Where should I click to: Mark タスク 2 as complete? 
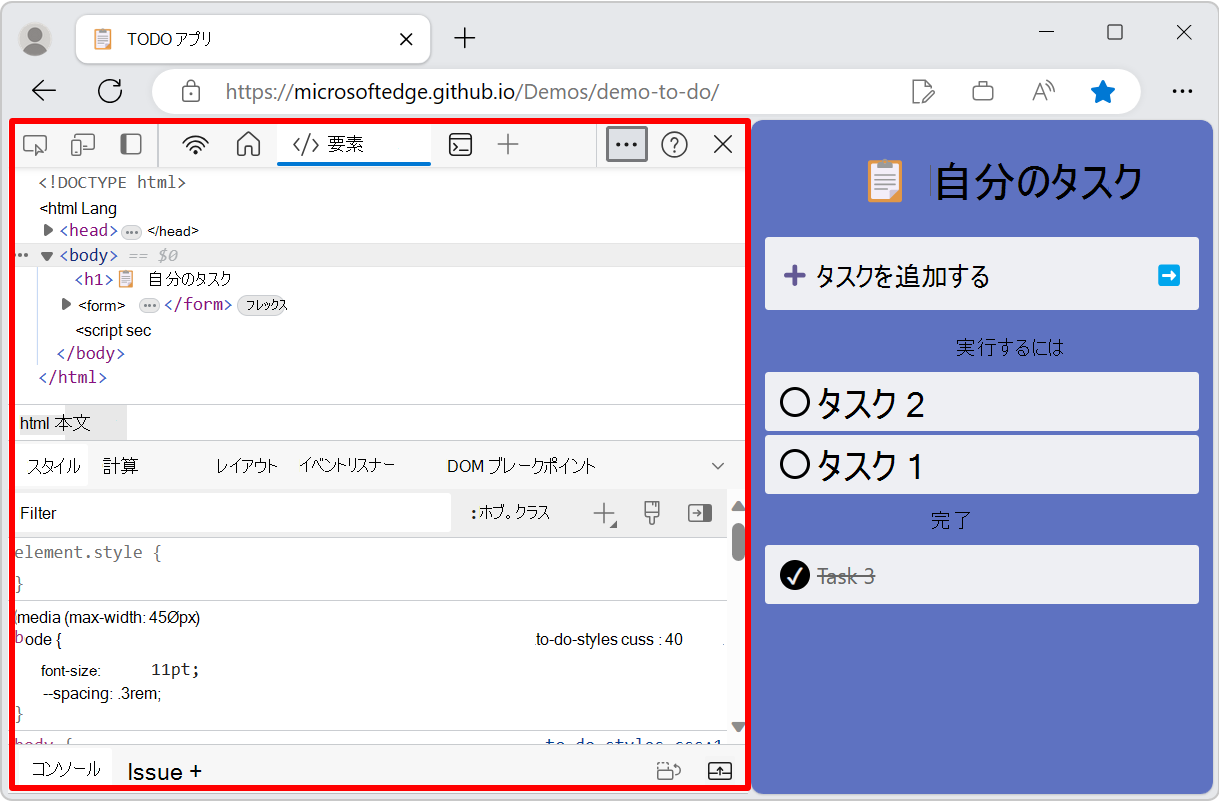793,401
